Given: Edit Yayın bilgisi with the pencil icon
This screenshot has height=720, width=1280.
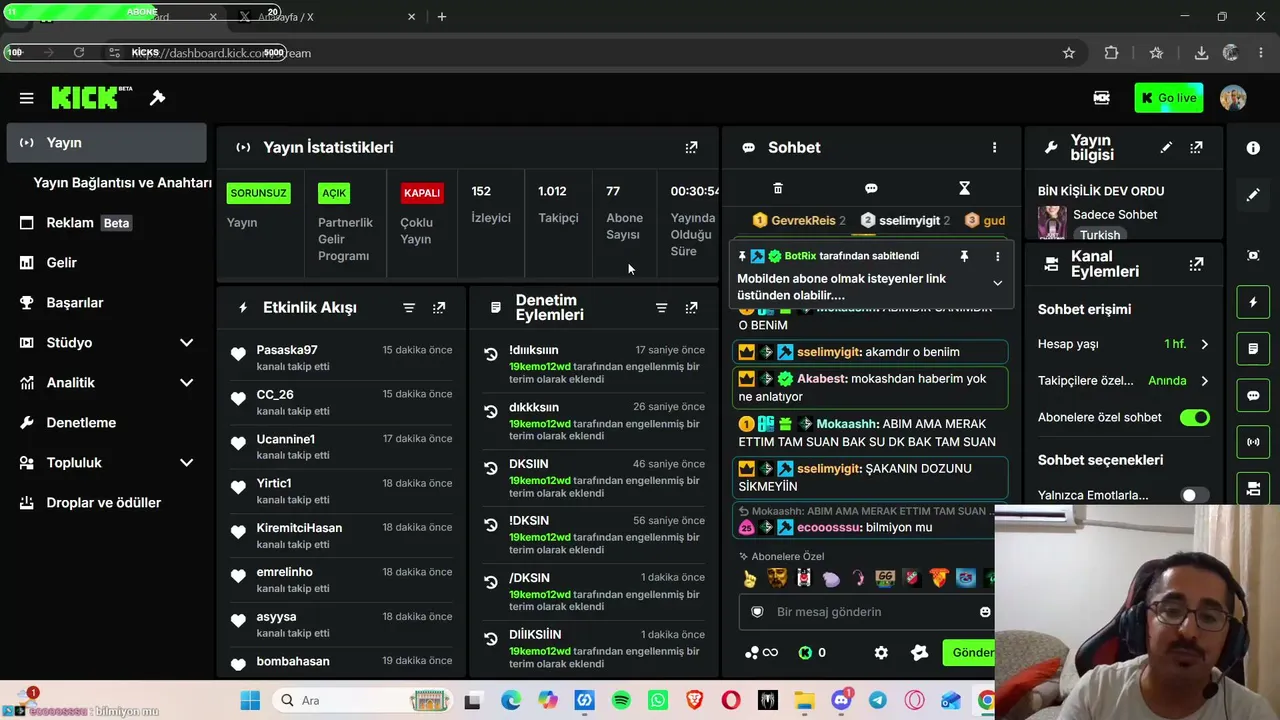Looking at the screenshot, I should tap(1166, 147).
